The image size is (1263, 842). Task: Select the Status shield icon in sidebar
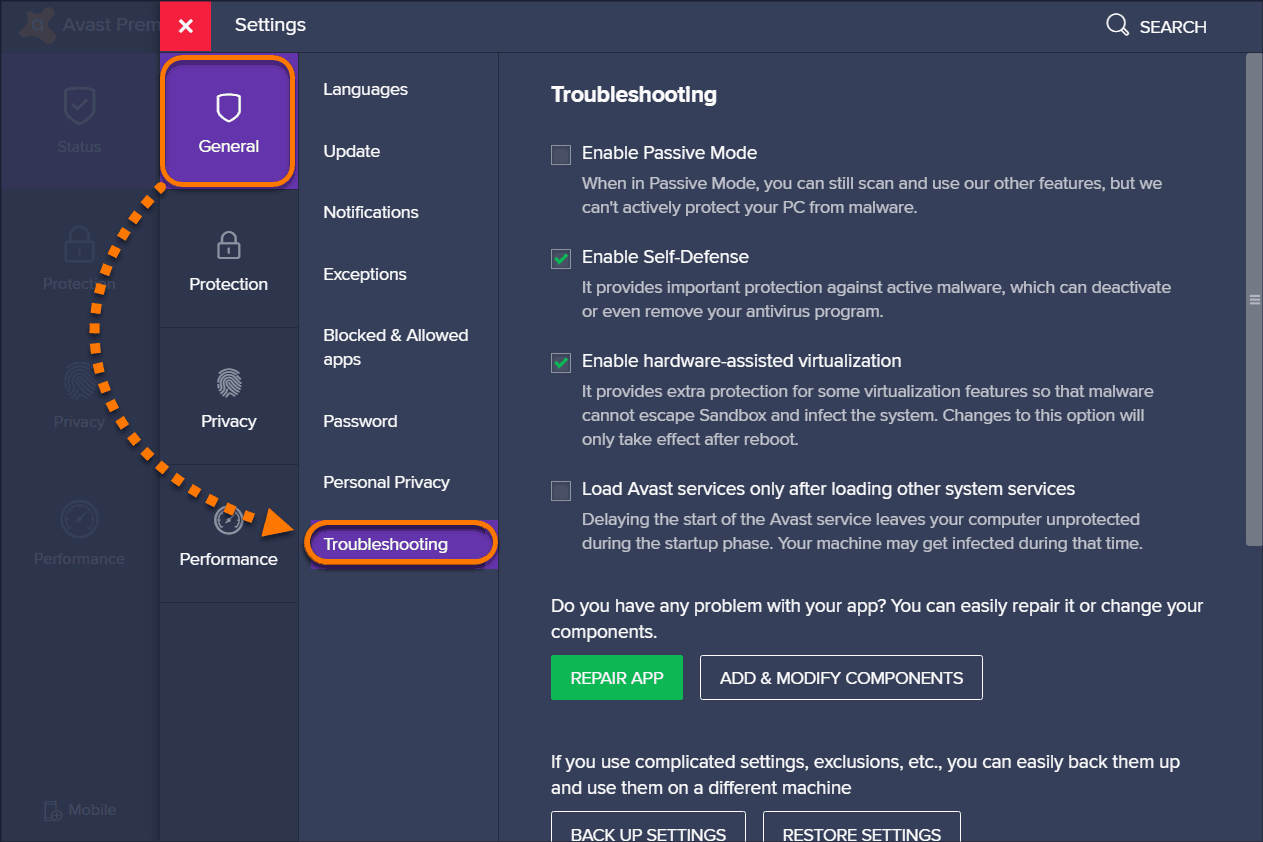point(79,106)
